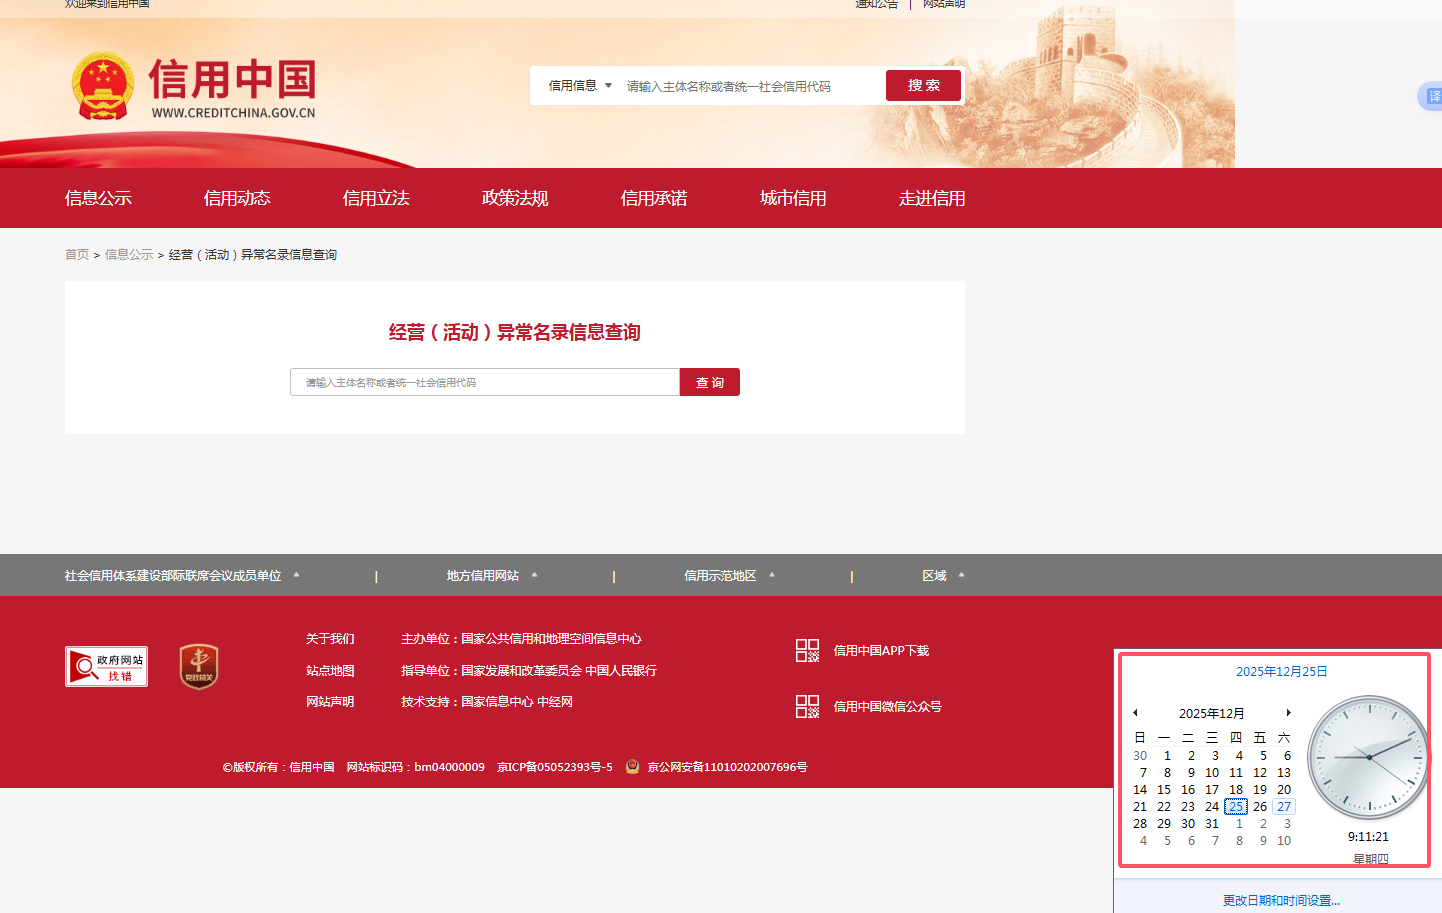The image size is (1442, 913).
Task: Click the 党政机关 badge emblem in footer
Action: tap(198, 665)
